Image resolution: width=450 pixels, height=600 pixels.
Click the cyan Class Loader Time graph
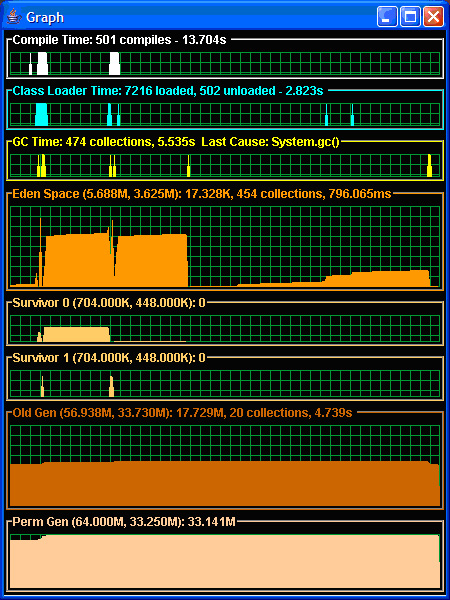[225, 114]
